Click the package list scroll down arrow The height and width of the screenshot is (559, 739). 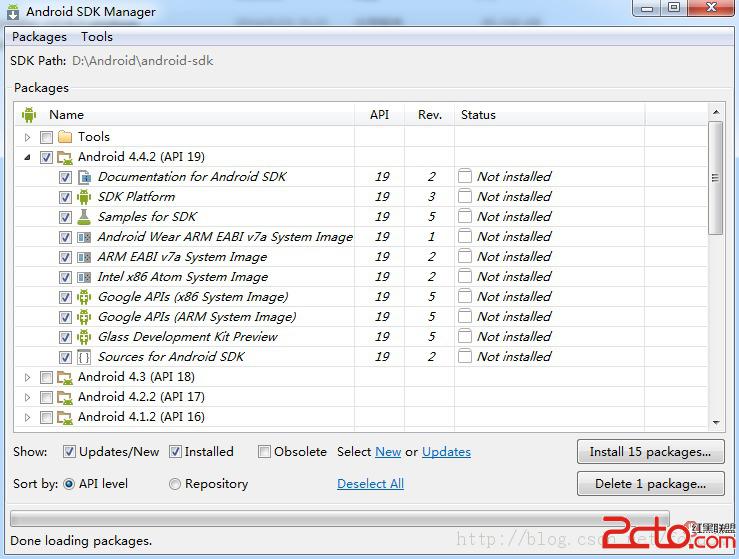click(x=716, y=422)
